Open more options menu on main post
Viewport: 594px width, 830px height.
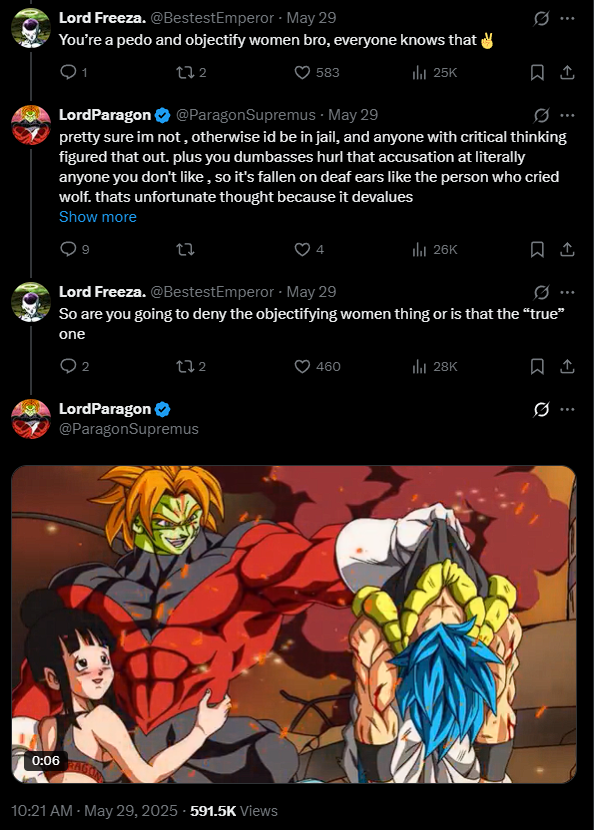[x=567, y=409]
